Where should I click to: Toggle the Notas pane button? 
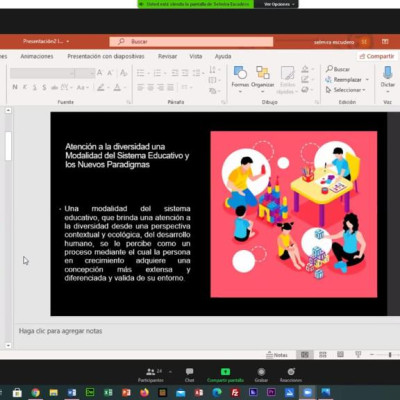pos(277,355)
